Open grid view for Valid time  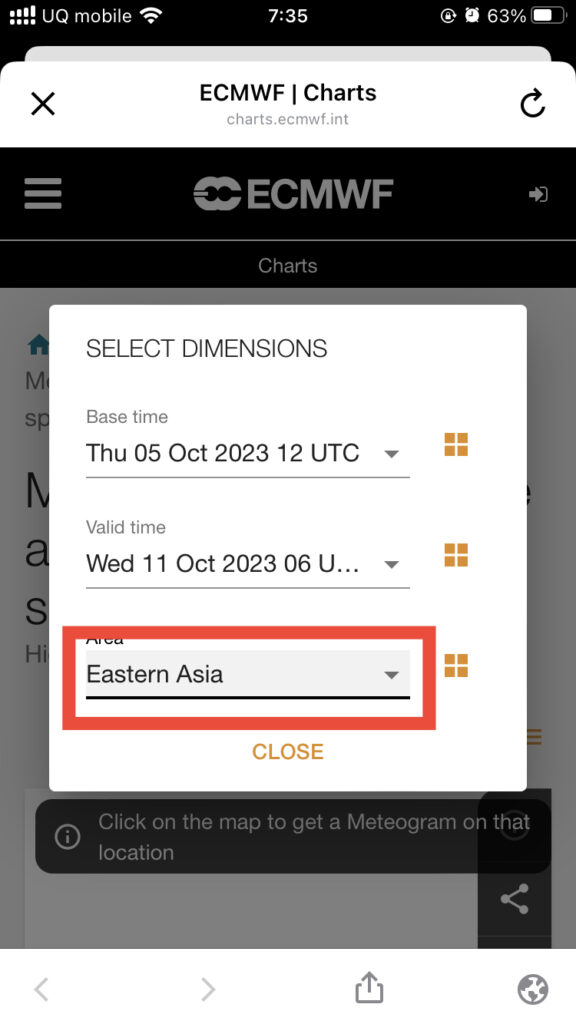pyautogui.click(x=456, y=555)
